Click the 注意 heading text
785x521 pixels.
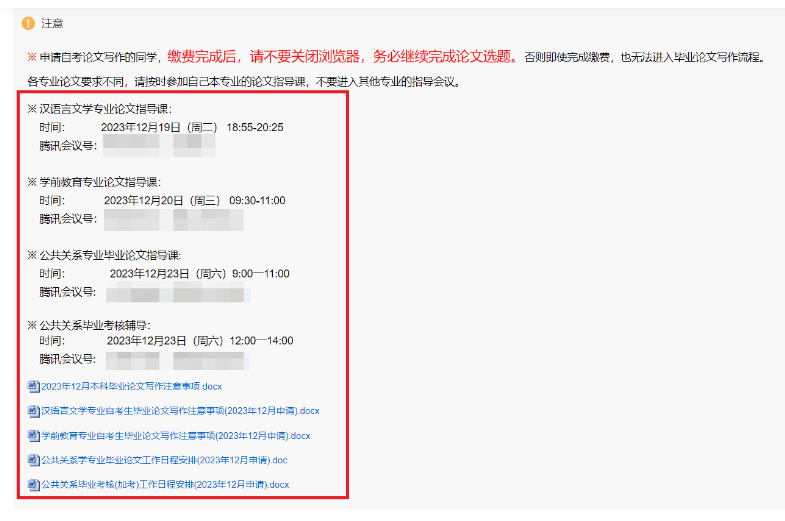52,24
